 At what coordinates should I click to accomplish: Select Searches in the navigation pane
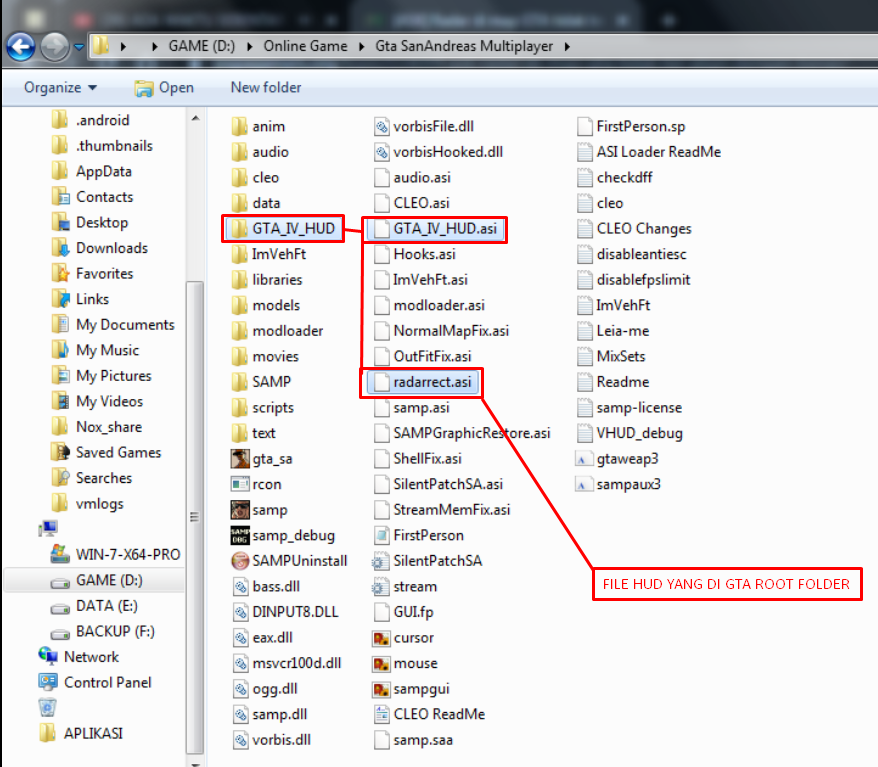[x=92, y=478]
